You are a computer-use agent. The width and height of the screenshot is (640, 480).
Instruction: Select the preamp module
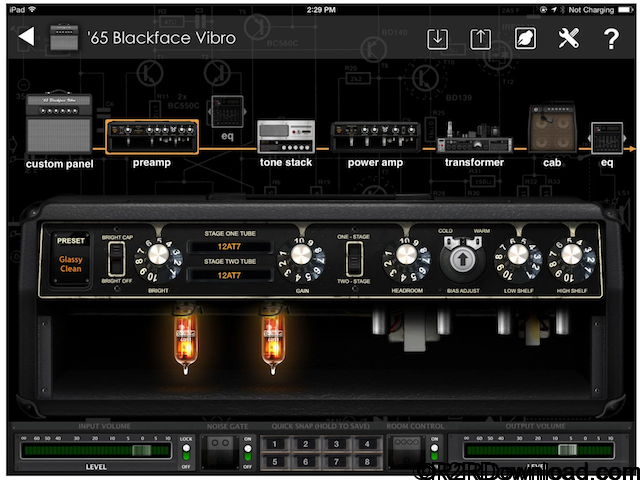coord(152,137)
